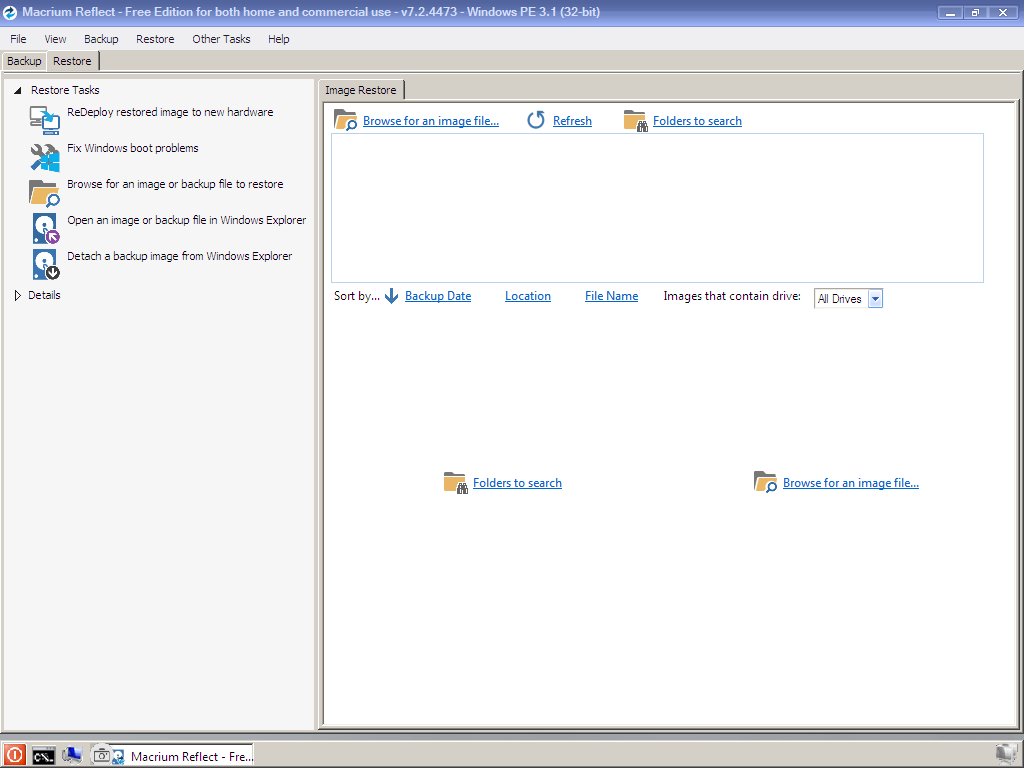Open the View menu
Screen dimensions: 1024x768
tap(56, 39)
